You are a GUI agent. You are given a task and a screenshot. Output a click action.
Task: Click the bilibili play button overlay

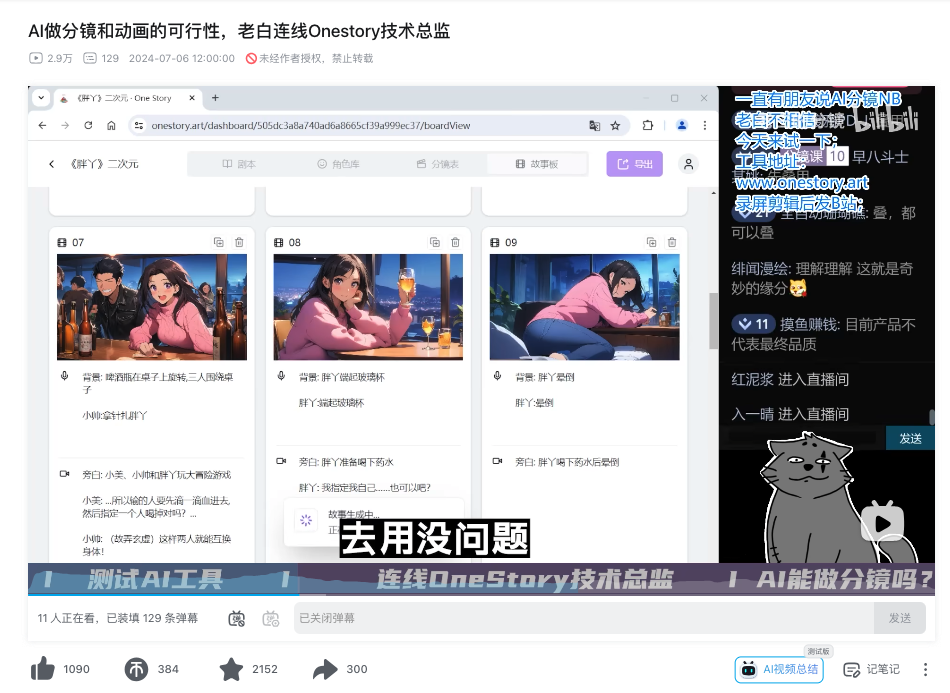point(882,522)
